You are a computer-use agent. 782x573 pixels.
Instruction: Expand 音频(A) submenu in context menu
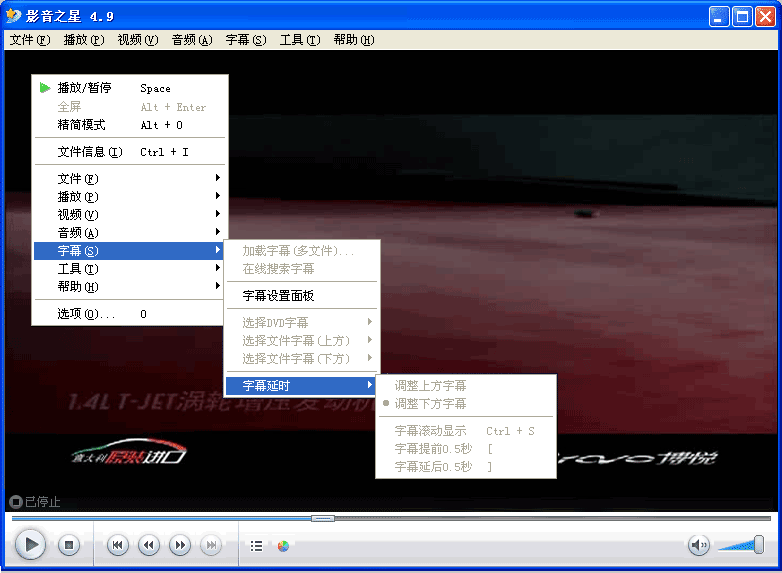[x=130, y=232]
